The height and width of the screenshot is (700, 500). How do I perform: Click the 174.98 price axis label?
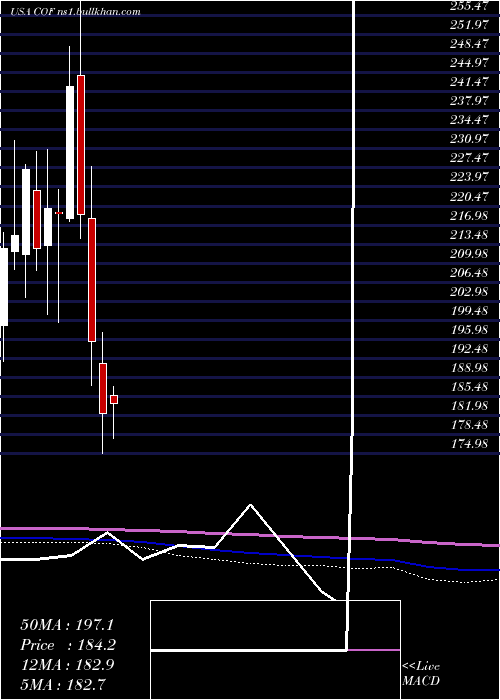coord(470,444)
